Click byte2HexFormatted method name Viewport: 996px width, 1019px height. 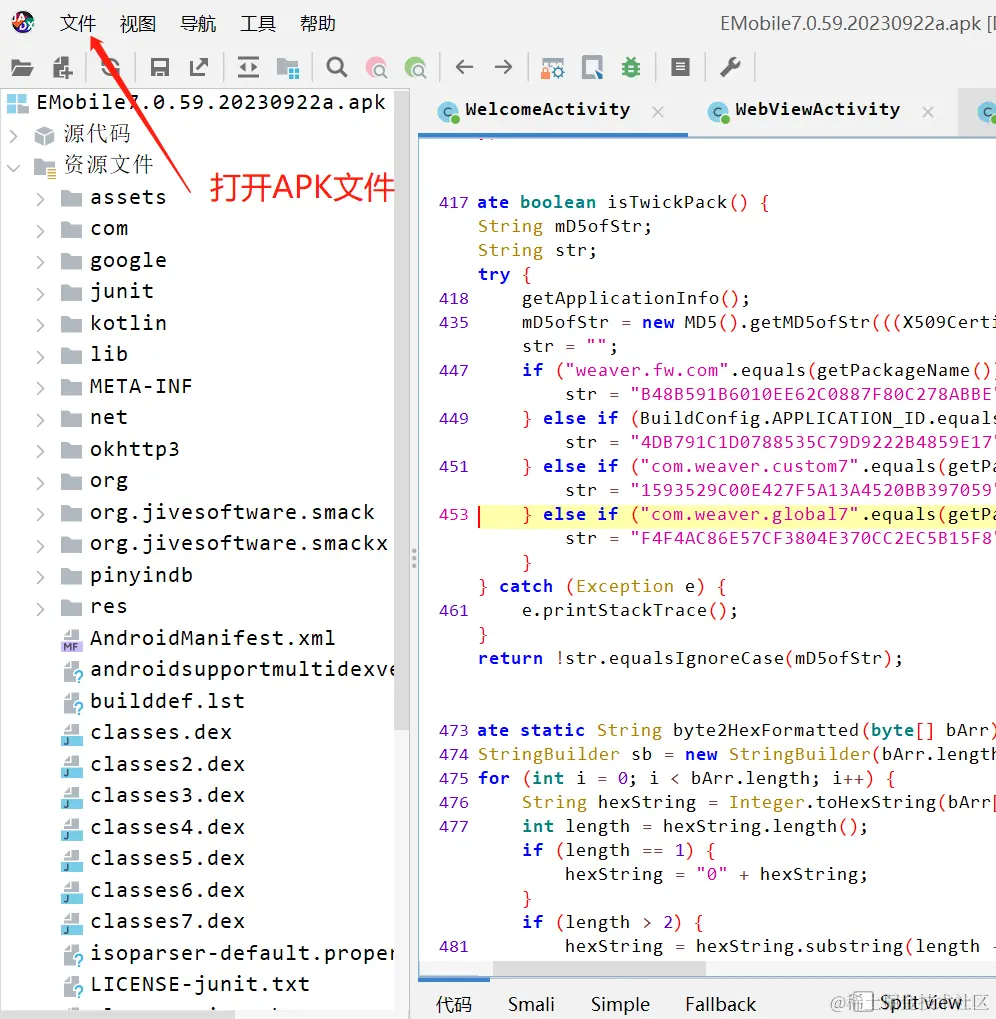tap(766, 730)
